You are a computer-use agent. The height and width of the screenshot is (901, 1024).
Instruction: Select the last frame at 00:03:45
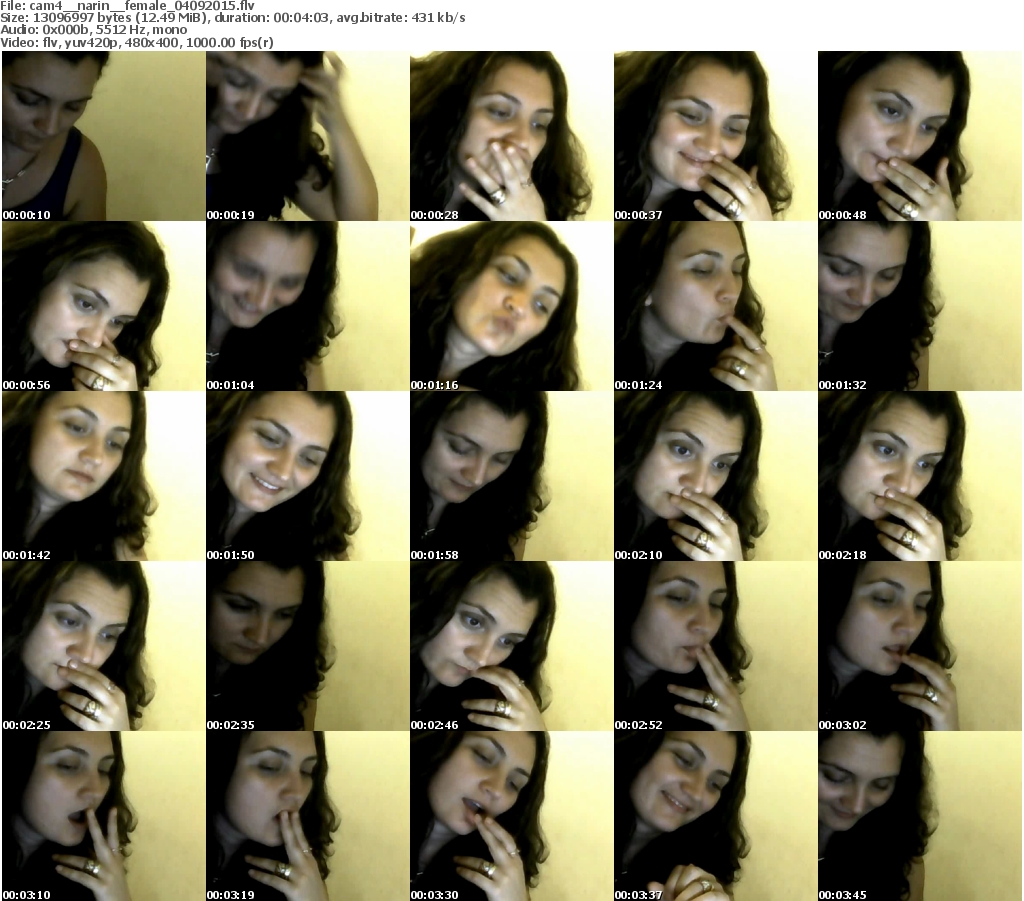pos(920,816)
